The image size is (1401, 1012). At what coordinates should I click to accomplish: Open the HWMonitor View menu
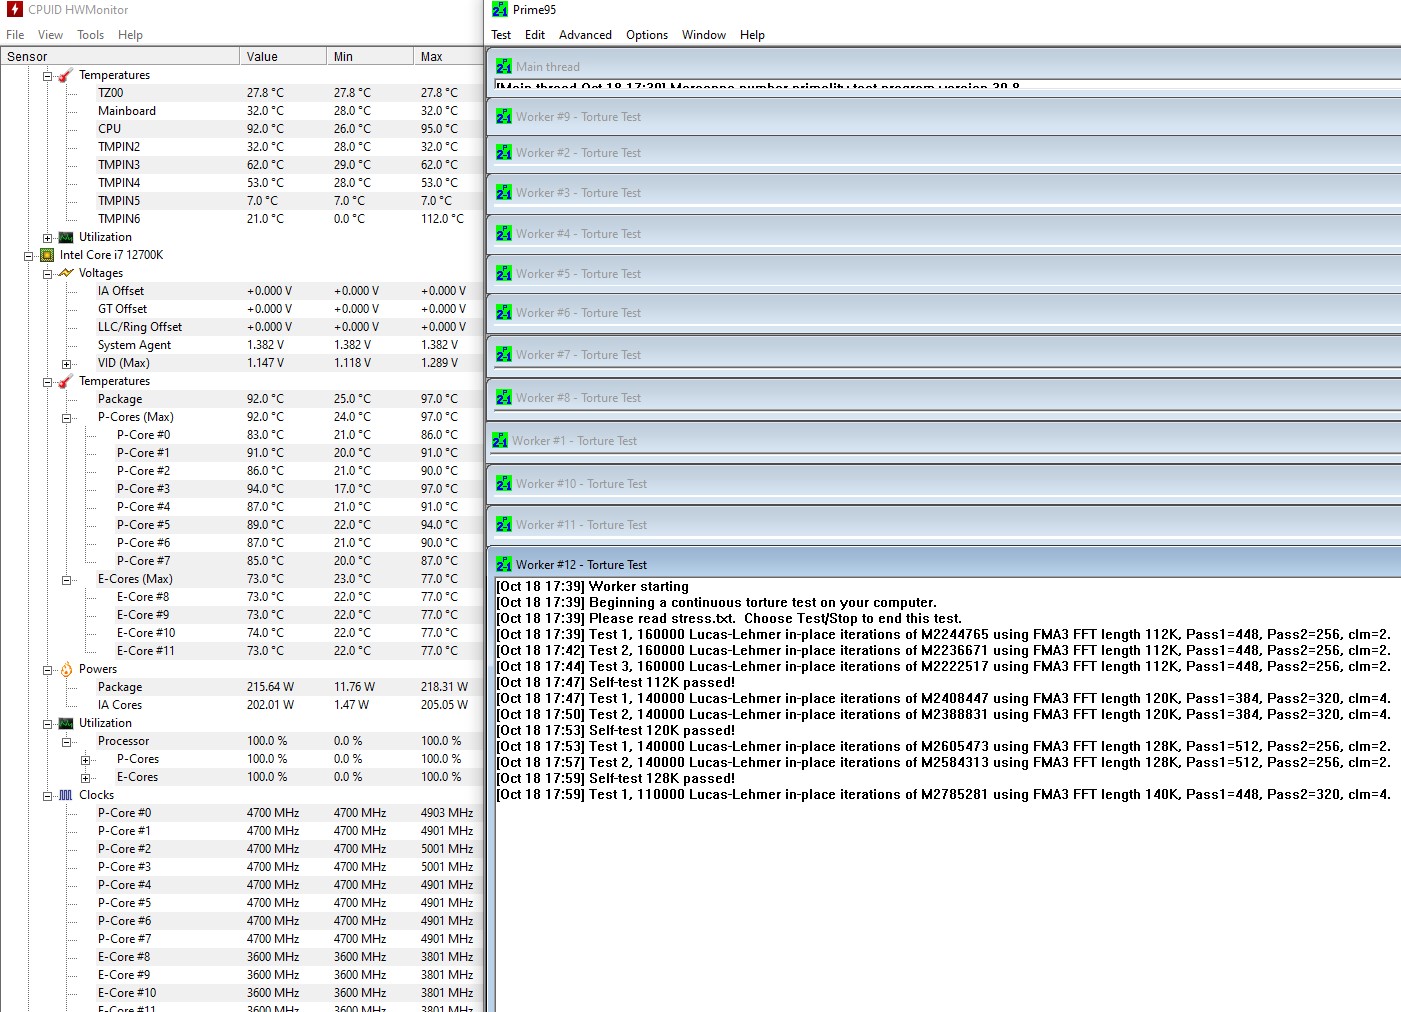pyautogui.click(x=50, y=35)
